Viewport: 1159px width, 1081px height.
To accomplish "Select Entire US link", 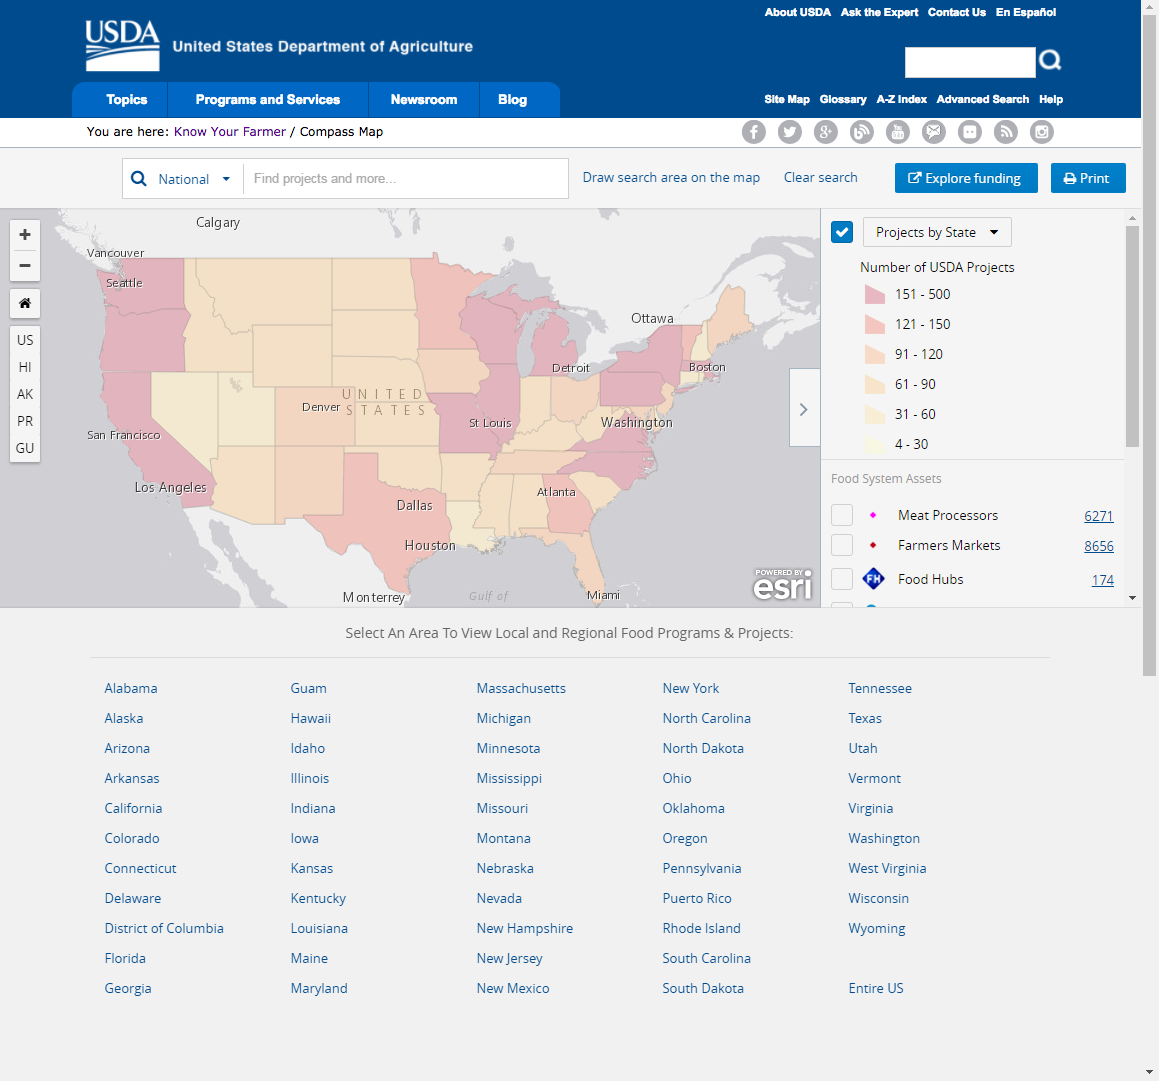I will pos(875,988).
